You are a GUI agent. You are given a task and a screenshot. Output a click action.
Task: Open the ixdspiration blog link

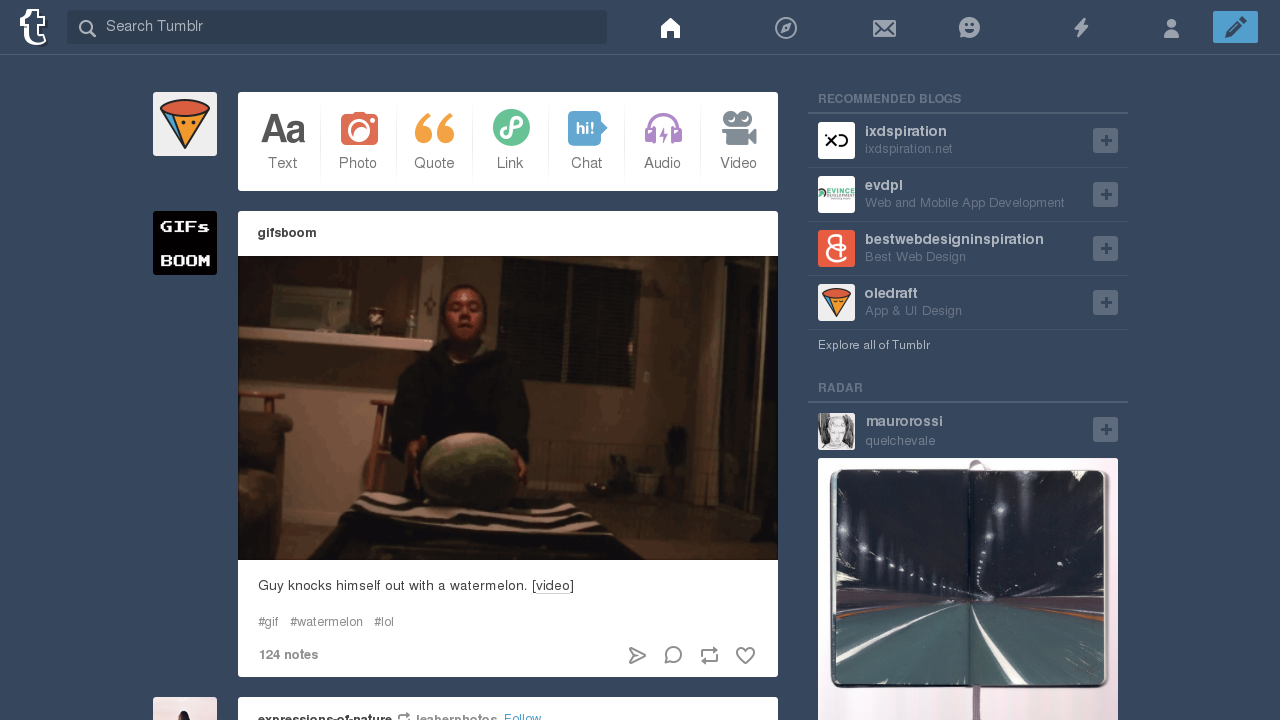pos(906,131)
